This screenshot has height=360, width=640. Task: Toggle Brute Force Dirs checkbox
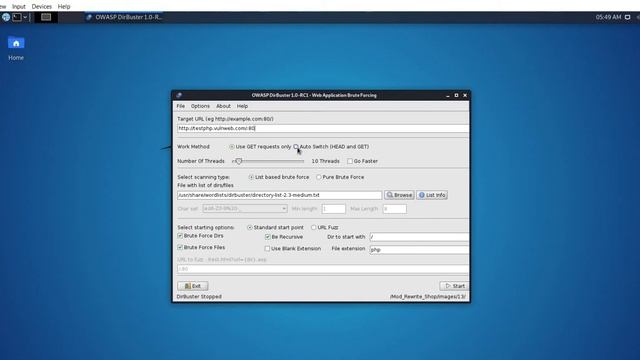tap(180, 236)
